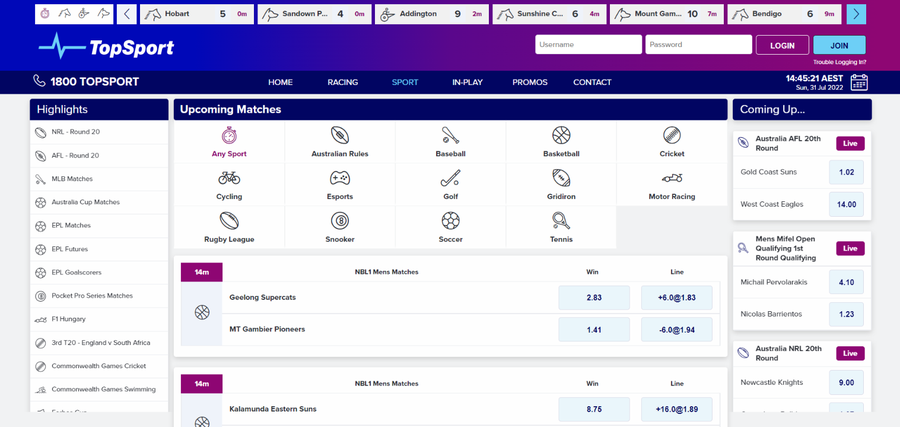Click the phone icon beside 1800 TOPSPORT
The image size is (900, 427).
pos(39,81)
